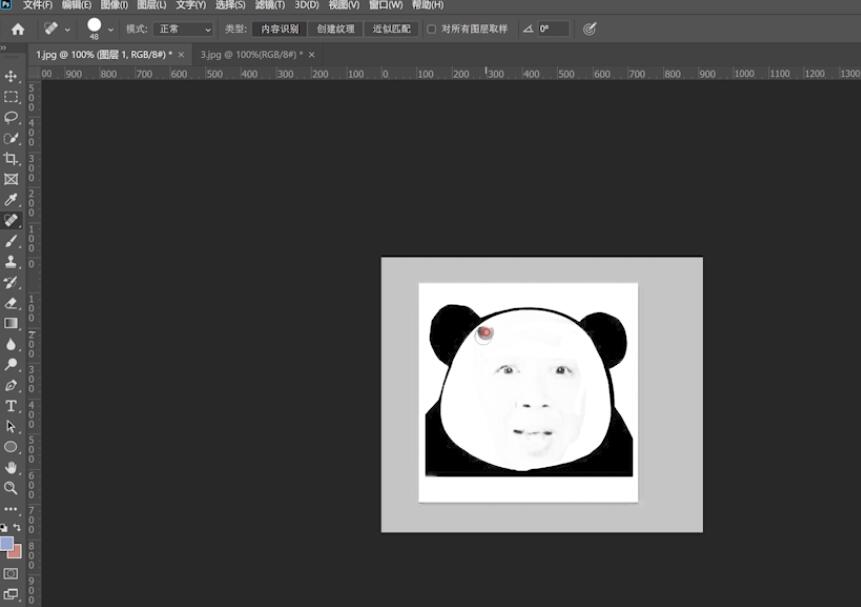The image size is (861, 607).
Task: Open the 3D(D) menu
Action: point(306,5)
